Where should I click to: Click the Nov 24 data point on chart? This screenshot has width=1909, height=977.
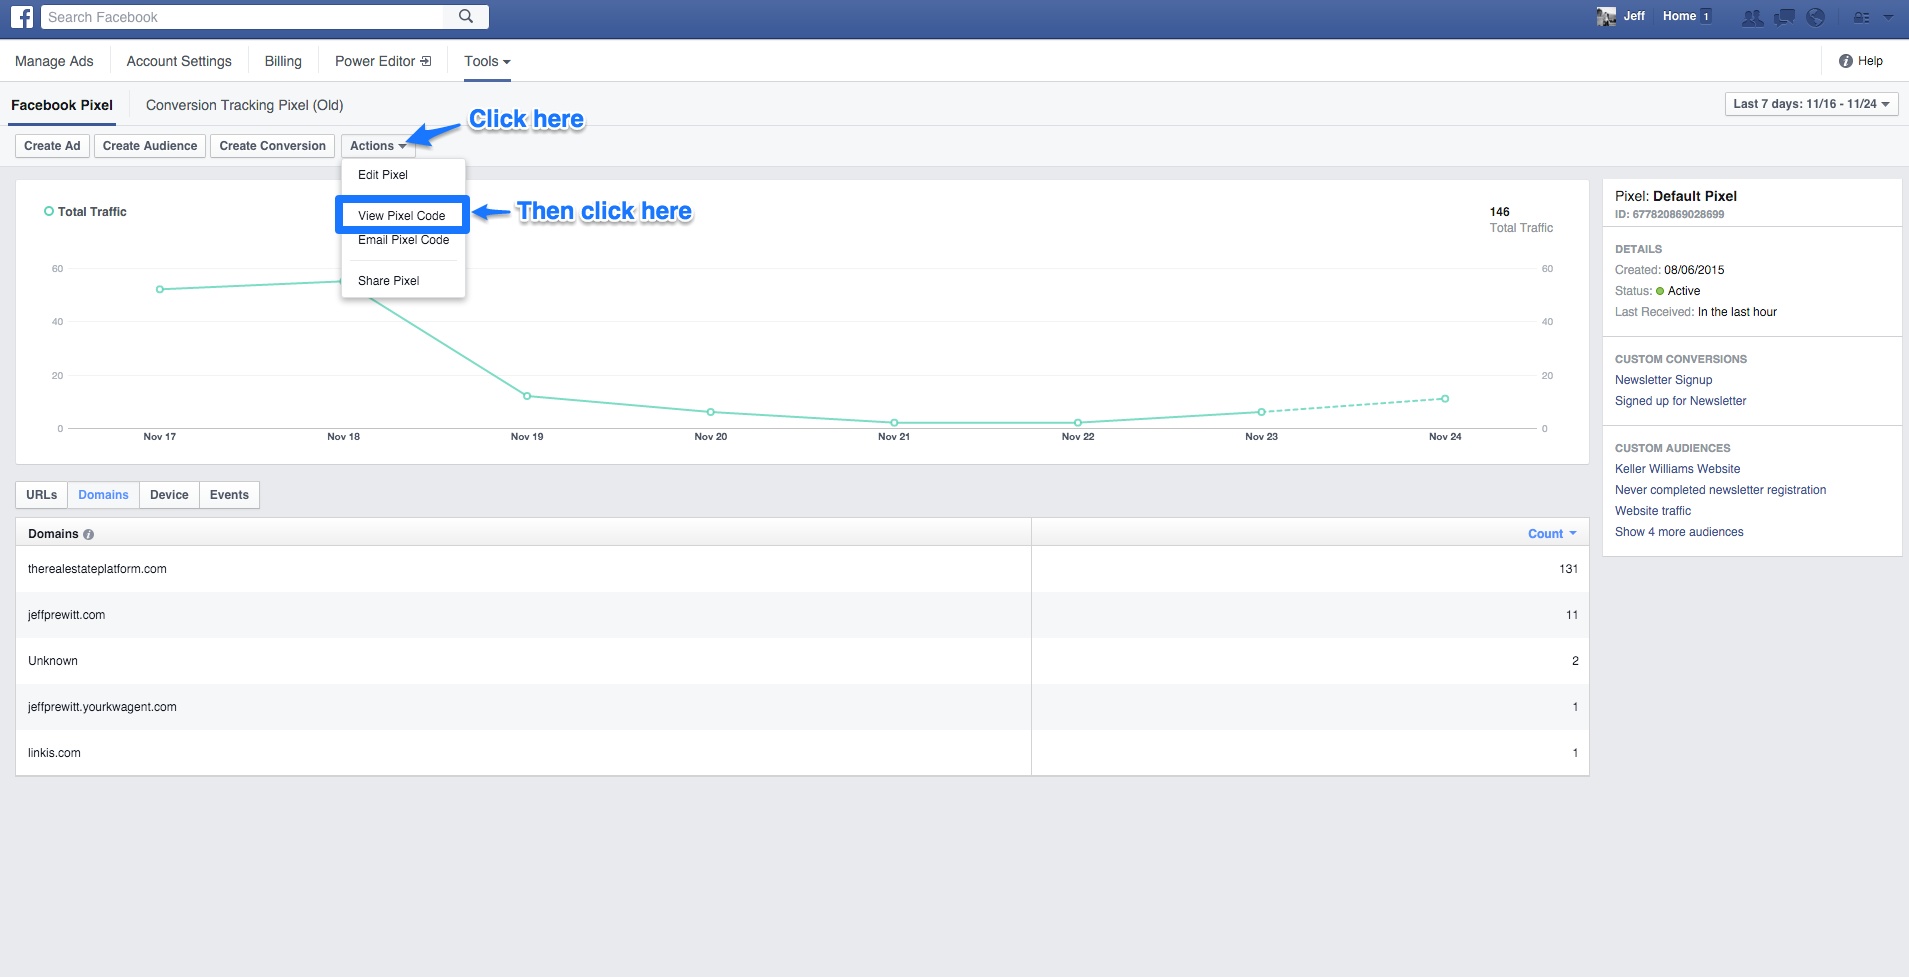tap(1445, 399)
